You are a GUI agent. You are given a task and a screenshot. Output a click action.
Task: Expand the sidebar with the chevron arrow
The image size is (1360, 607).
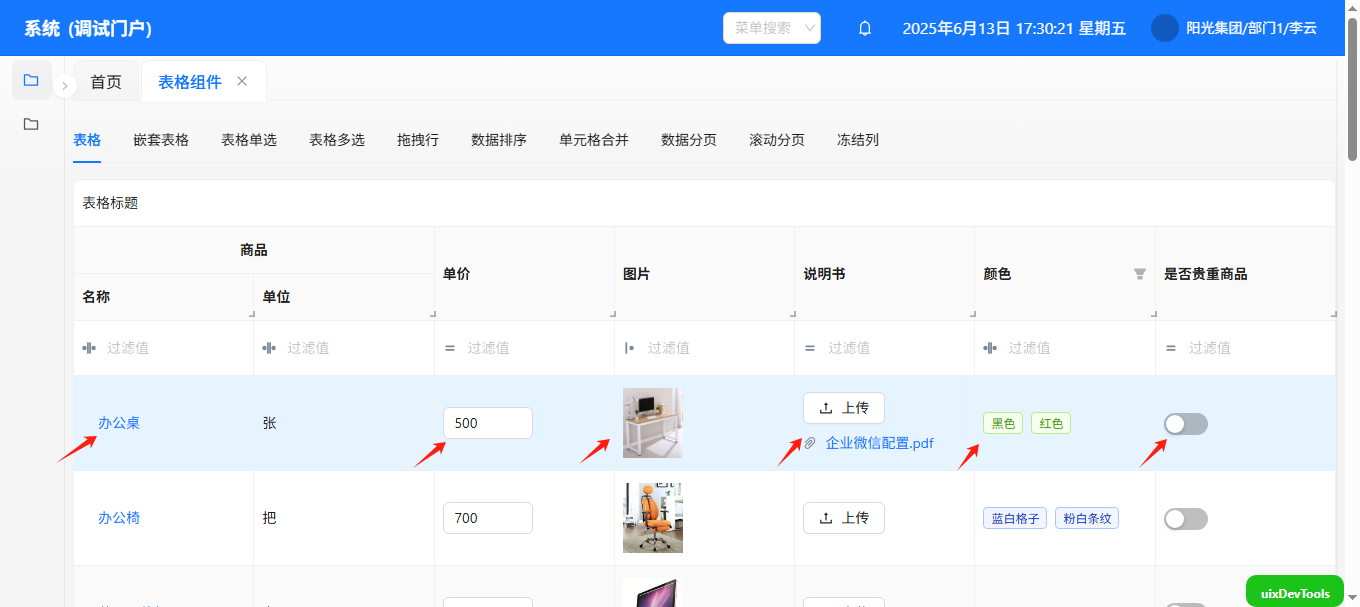click(64, 86)
